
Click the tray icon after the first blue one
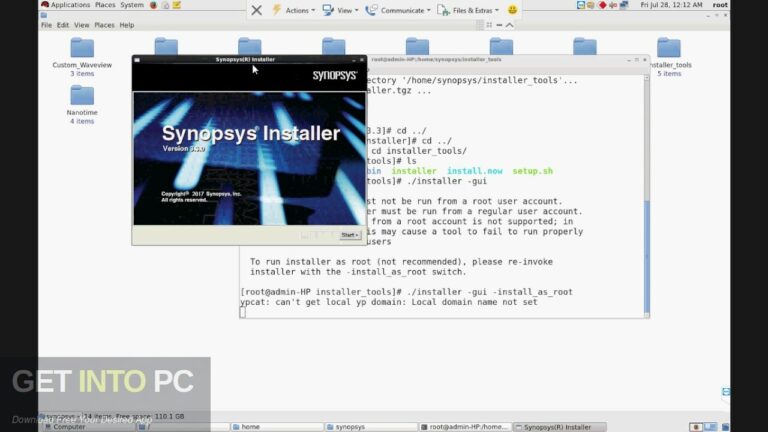(x=590, y=5)
